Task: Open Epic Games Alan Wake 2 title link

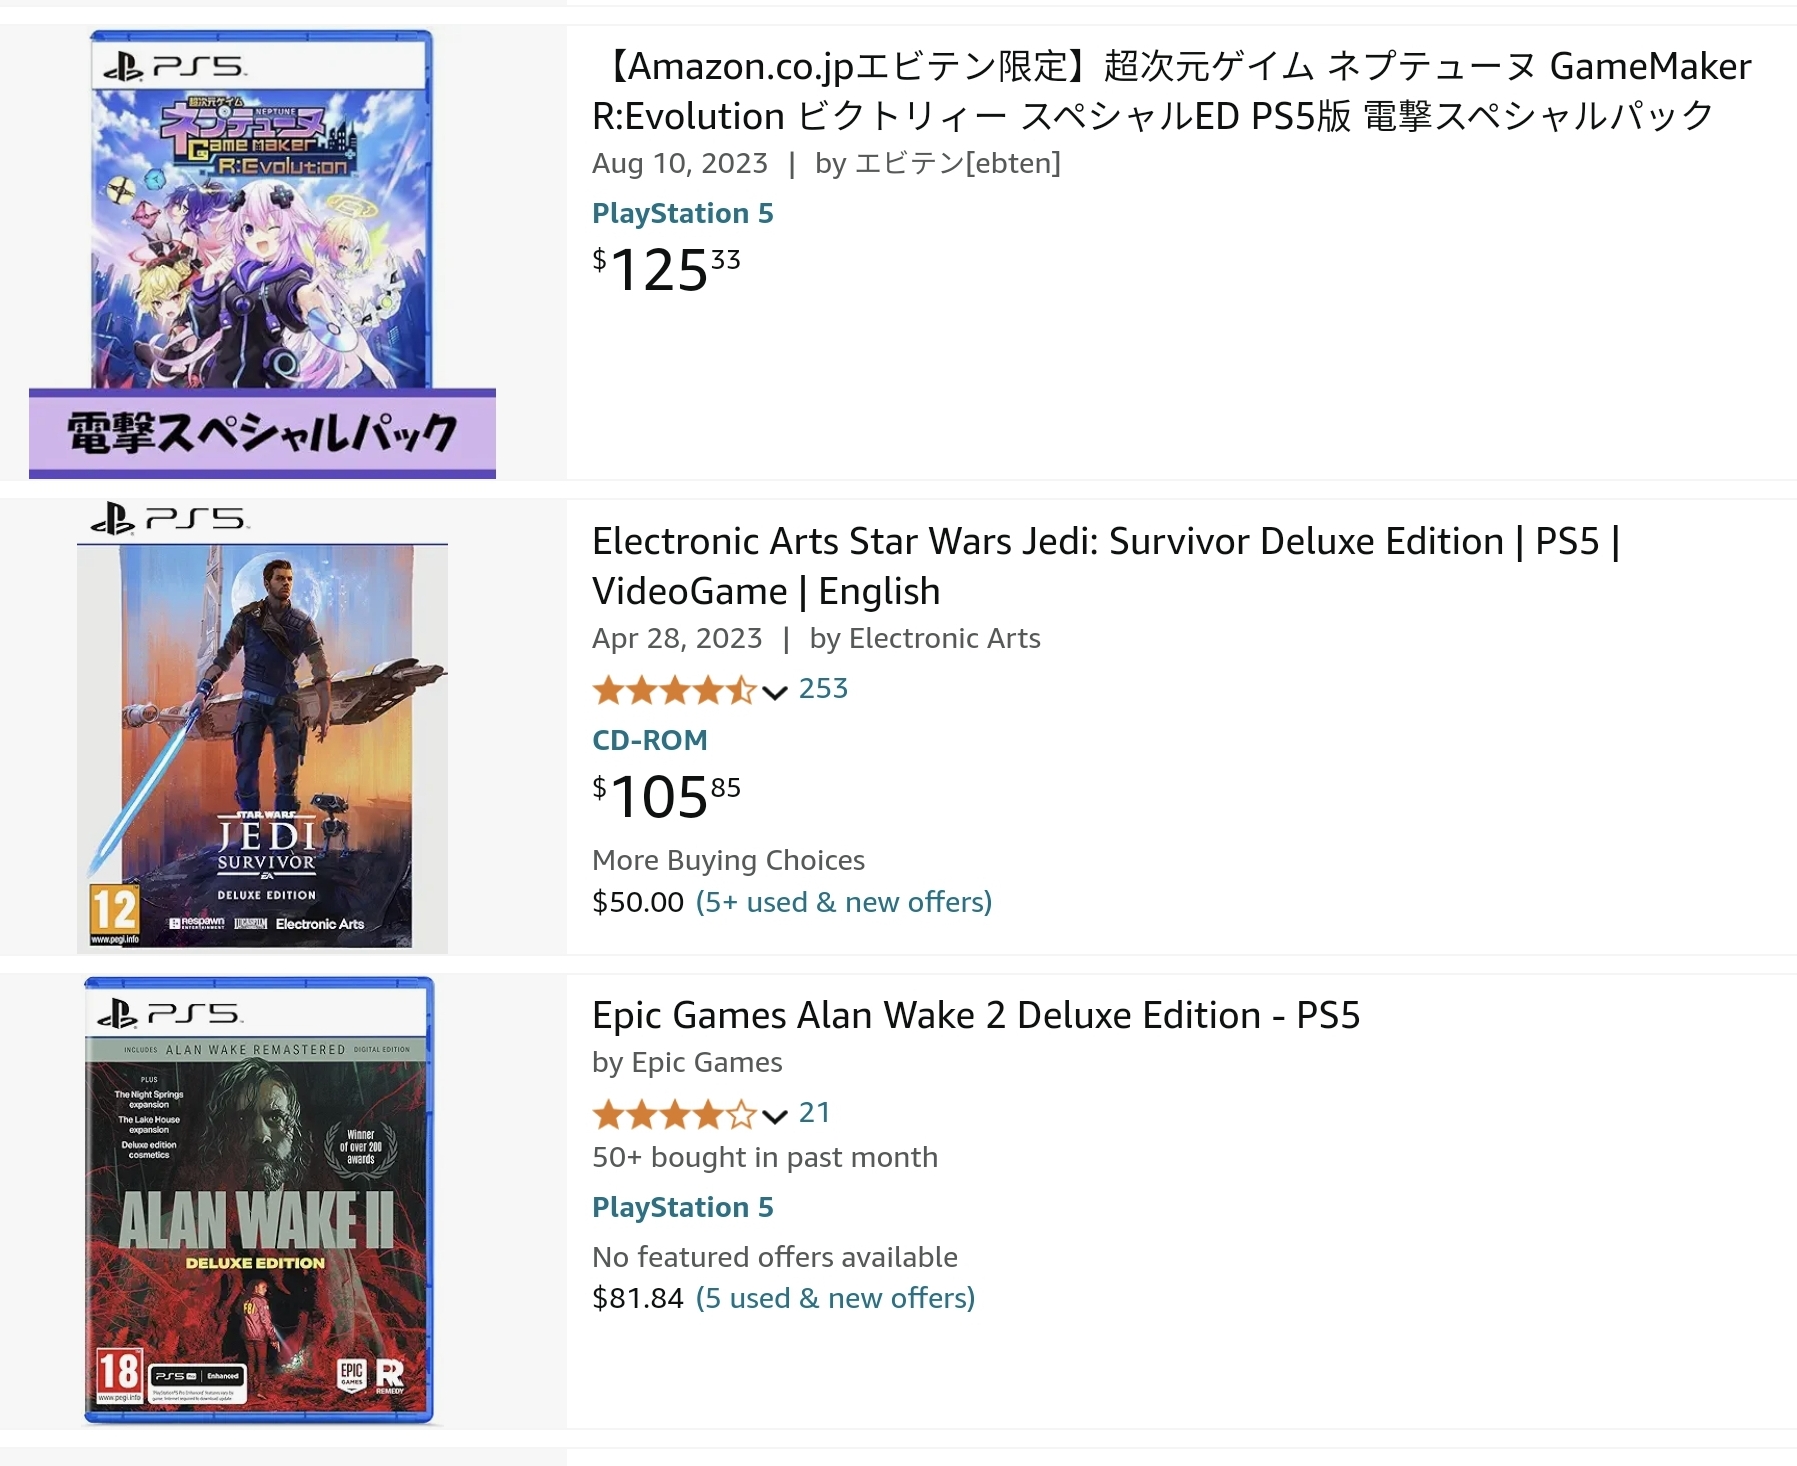Action: pyautogui.click(x=975, y=1015)
